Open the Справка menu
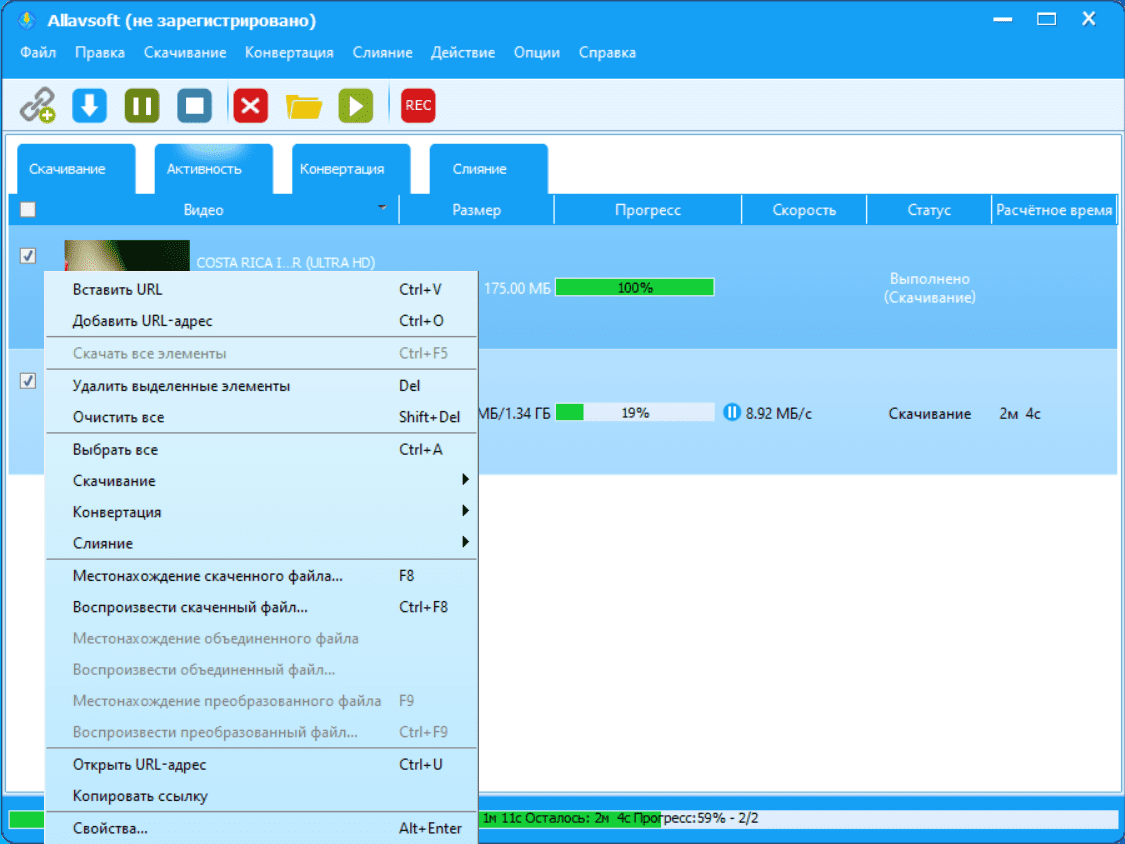The image size is (1125, 844). click(x=607, y=52)
